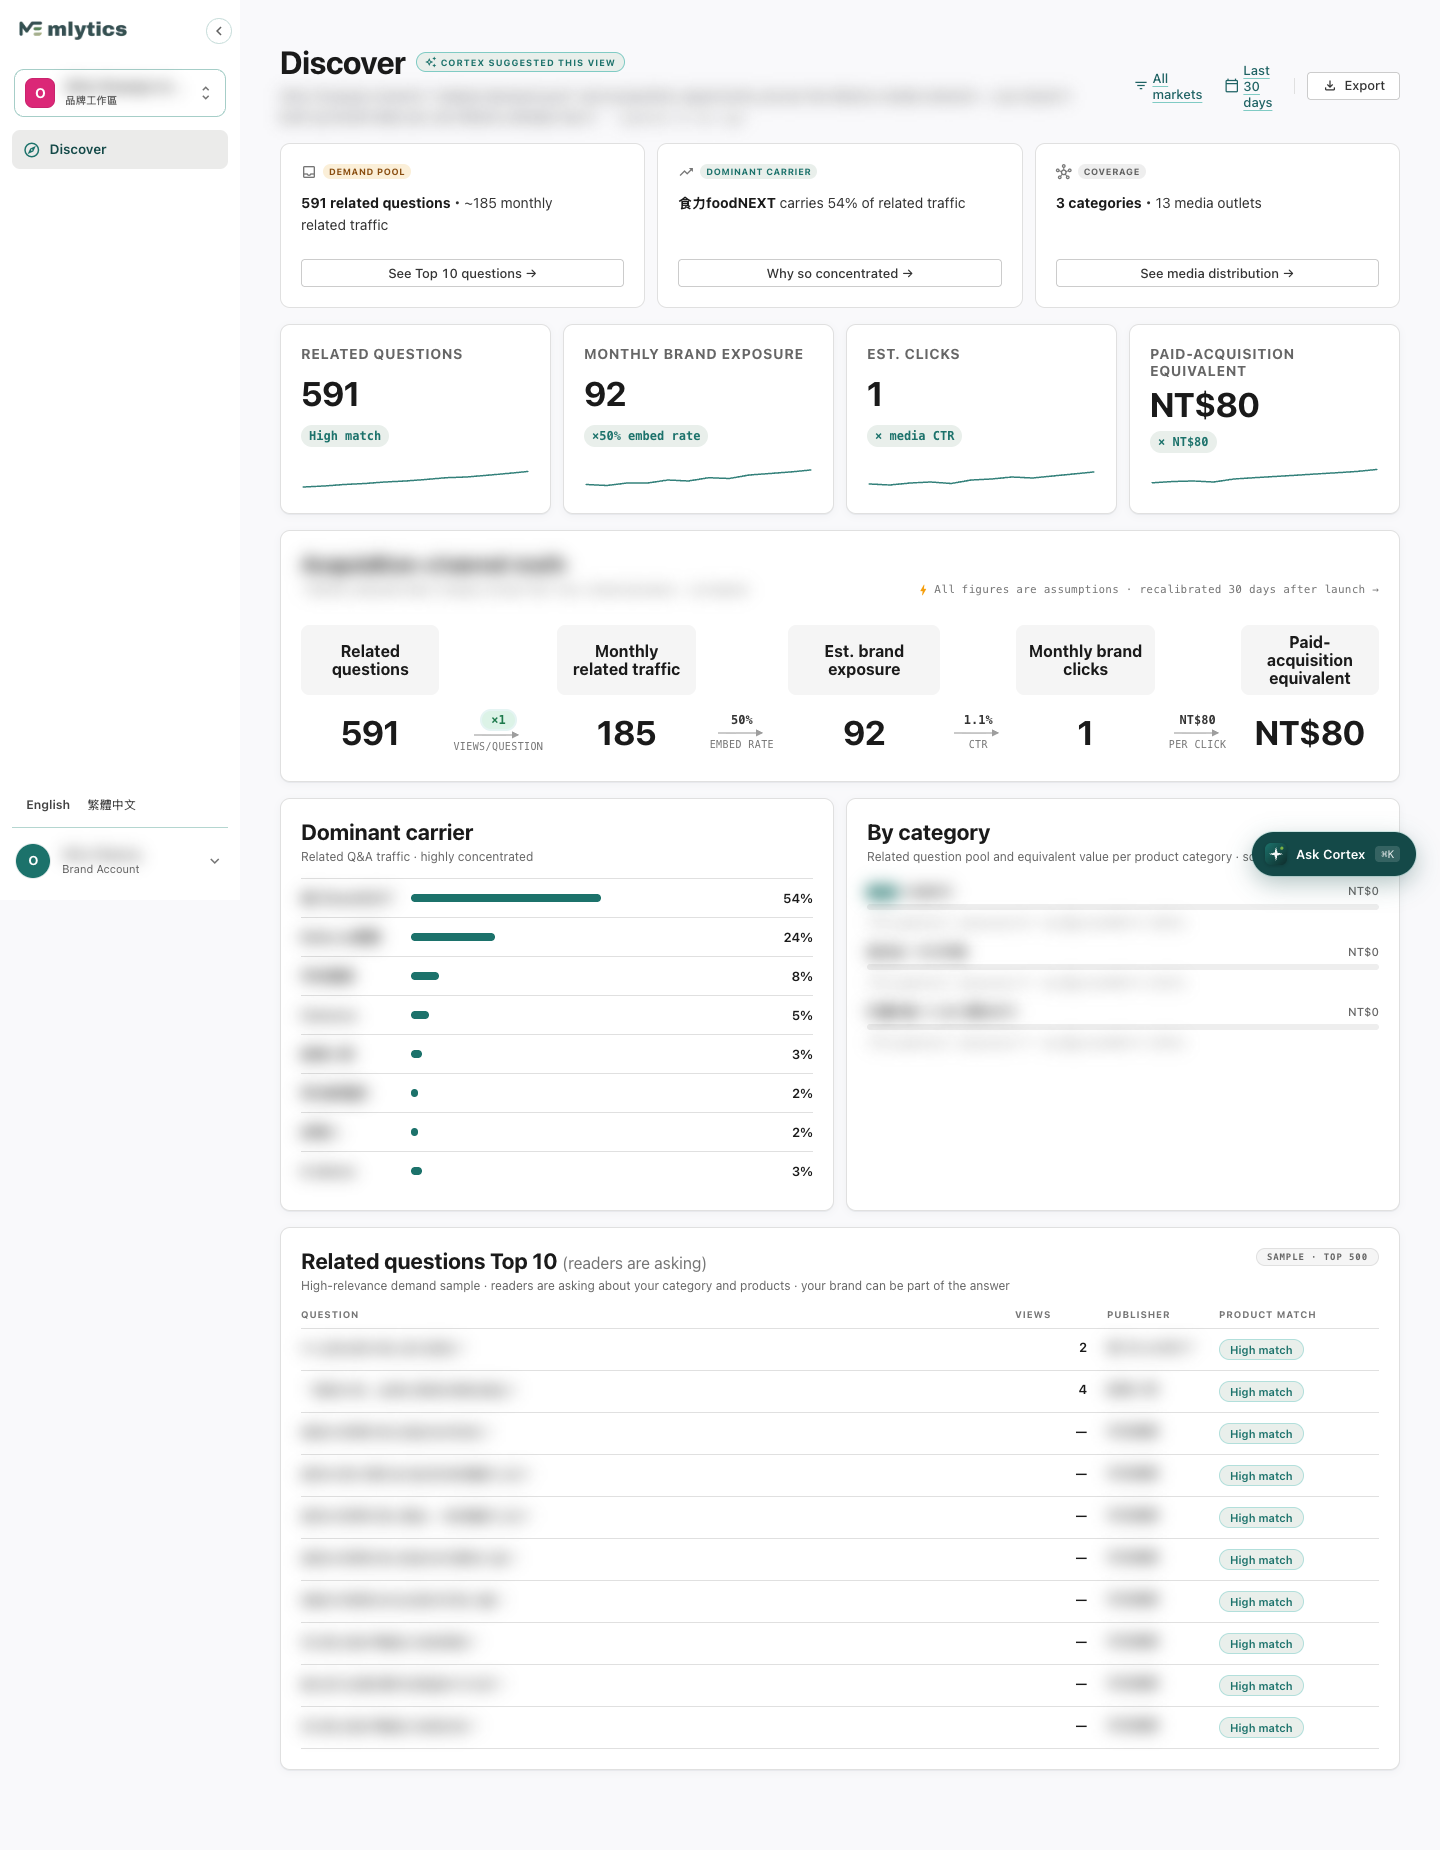Image resolution: width=1440 pixels, height=1850 pixels.
Task: Click the first category NT$0 value
Action: tap(1363, 891)
